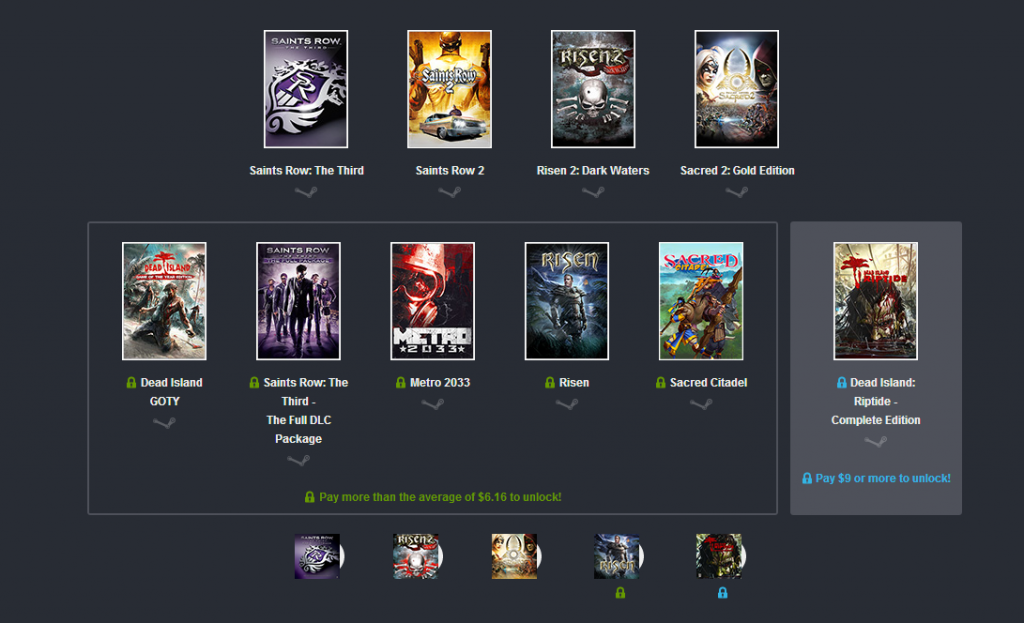Screen dimensions: 1024x623
Task: Click the Steam icon beneath Metro 2033
Action: (x=432, y=404)
